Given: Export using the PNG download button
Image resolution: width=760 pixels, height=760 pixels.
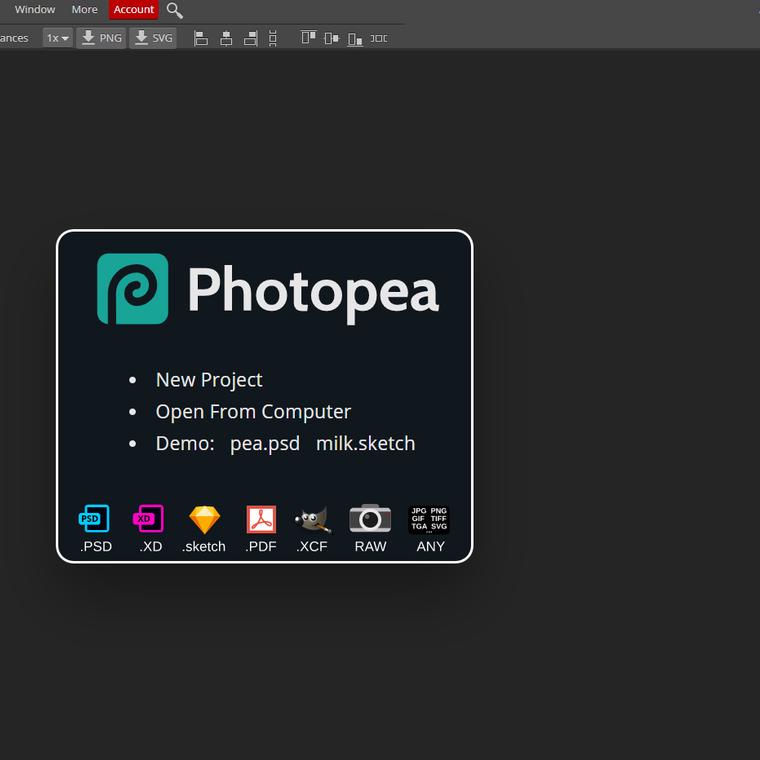Looking at the screenshot, I should [x=102, y=38].
